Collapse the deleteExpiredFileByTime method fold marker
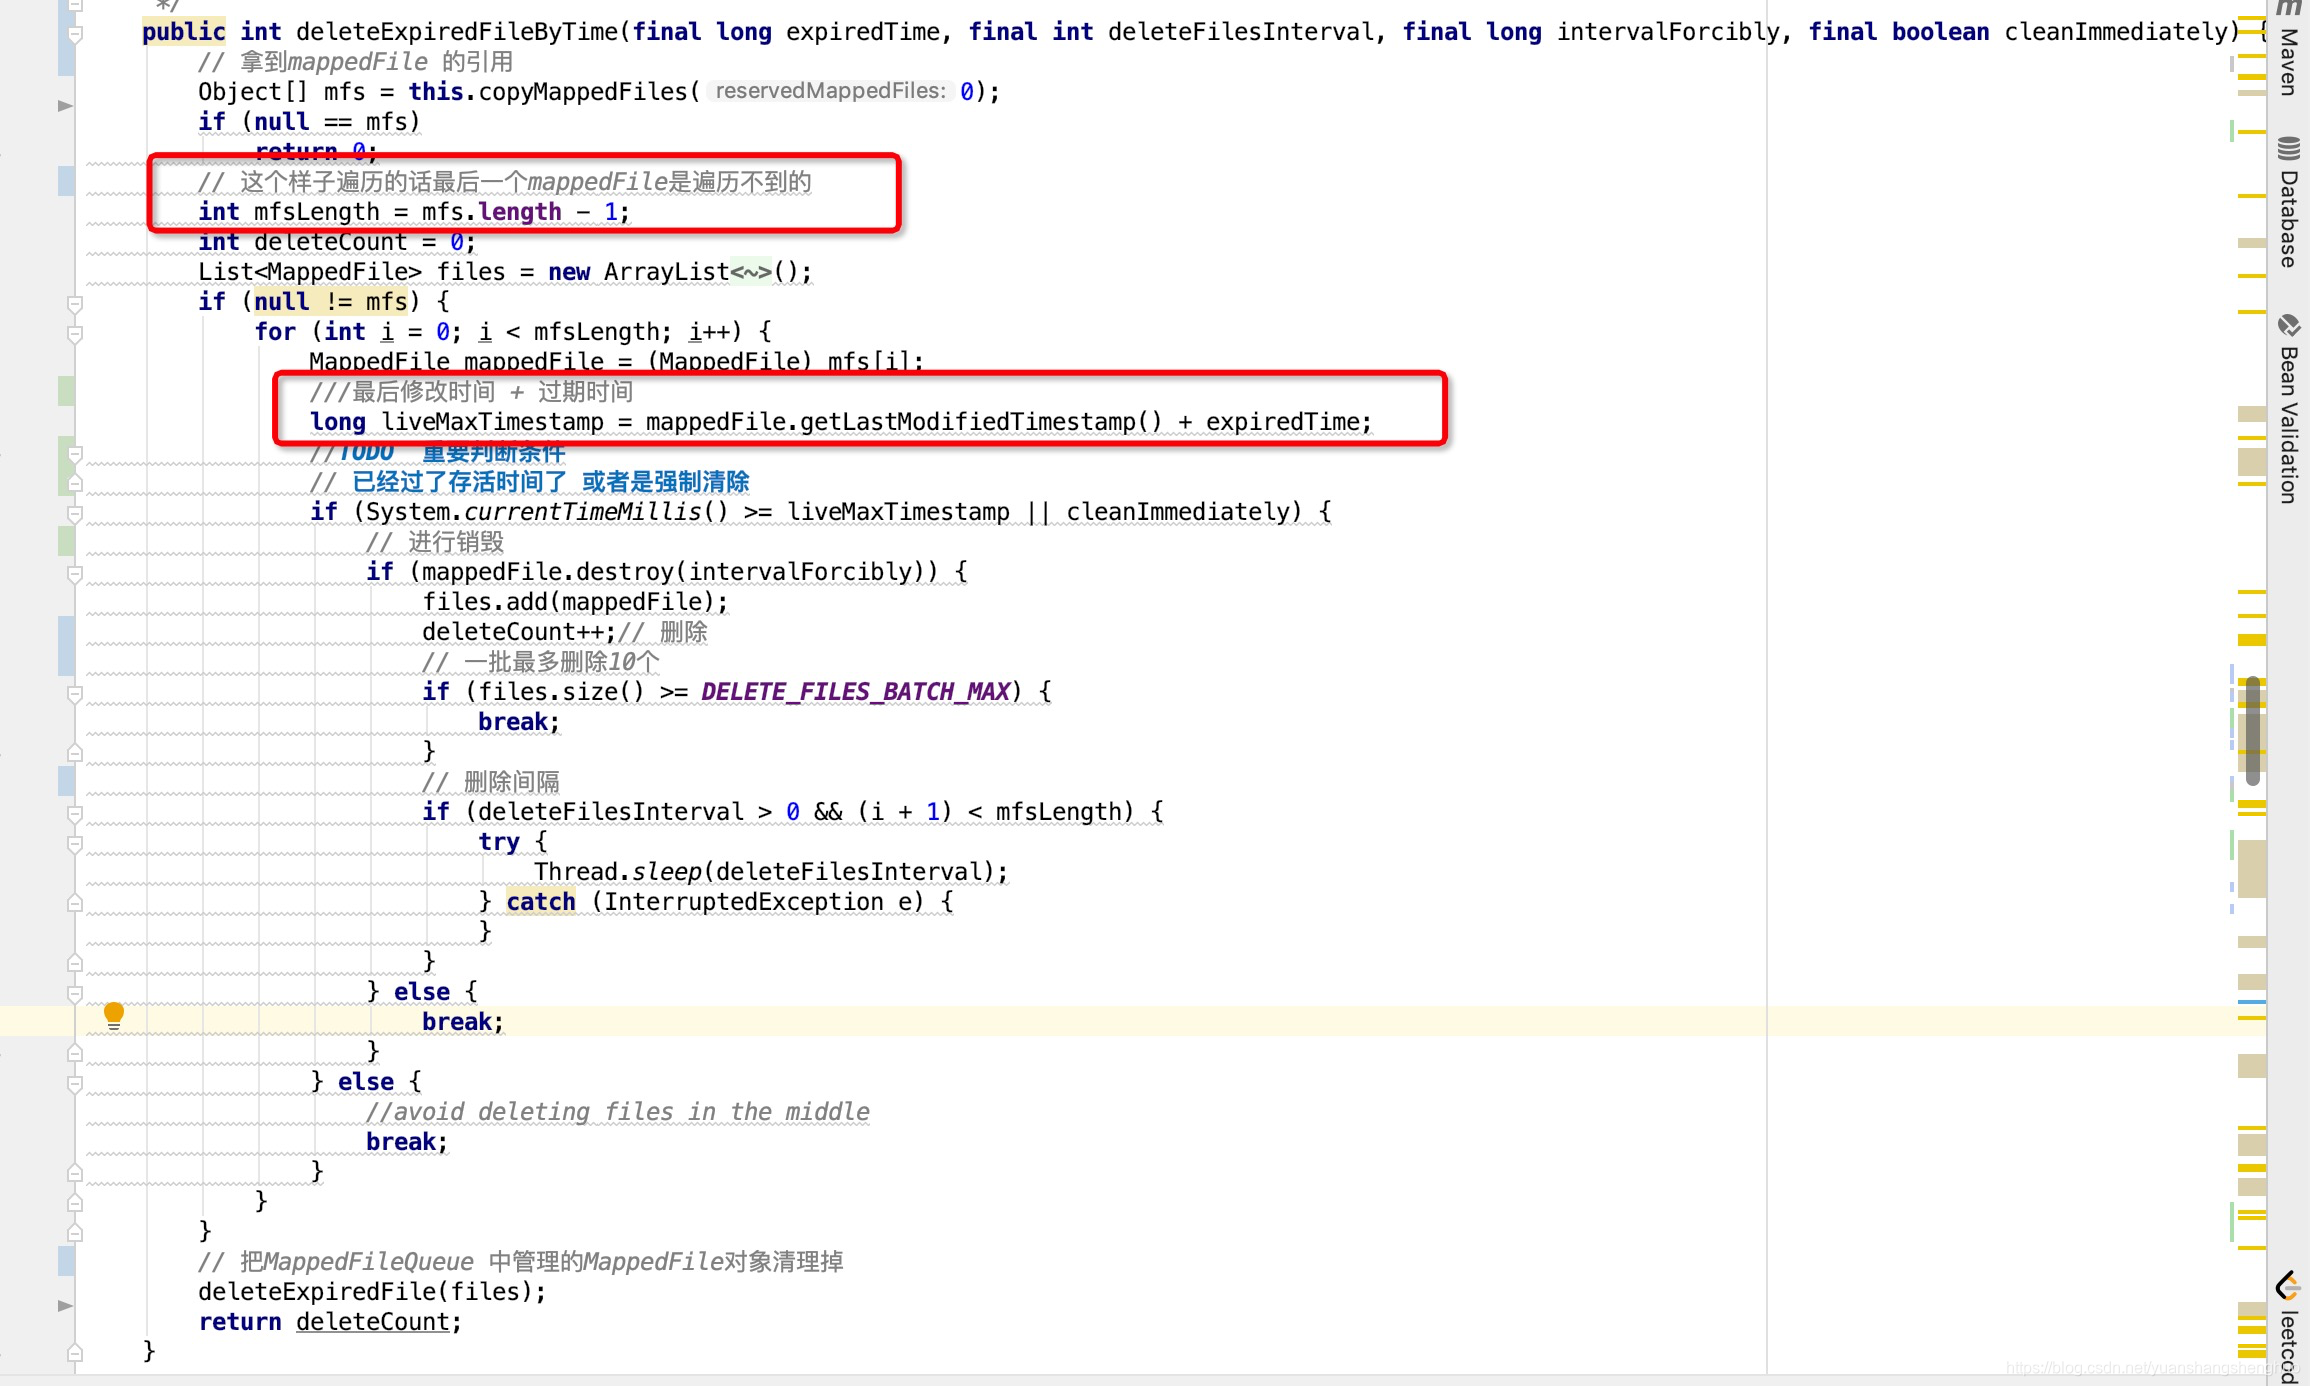 (x=75, y=33)
